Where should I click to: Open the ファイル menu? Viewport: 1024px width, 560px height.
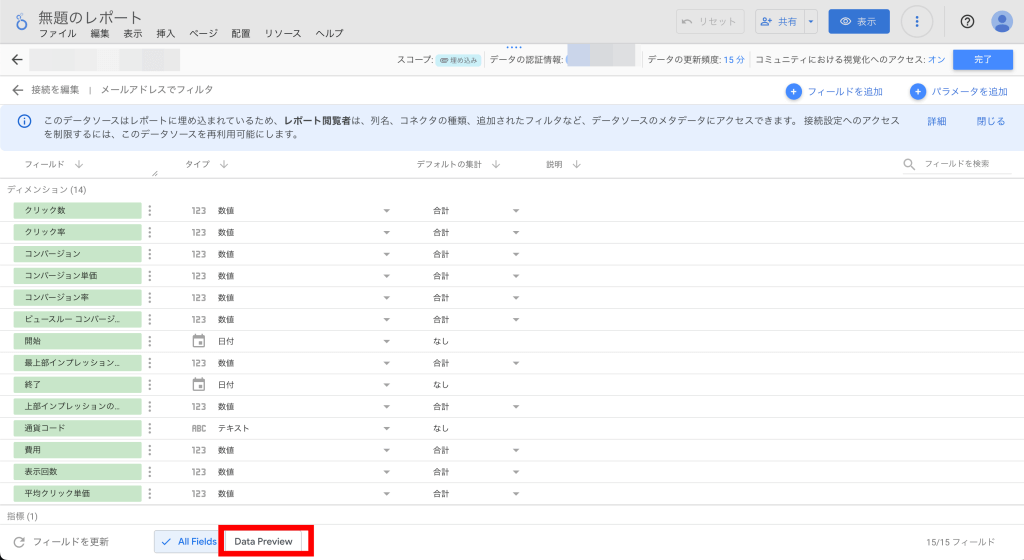[57, 33]
